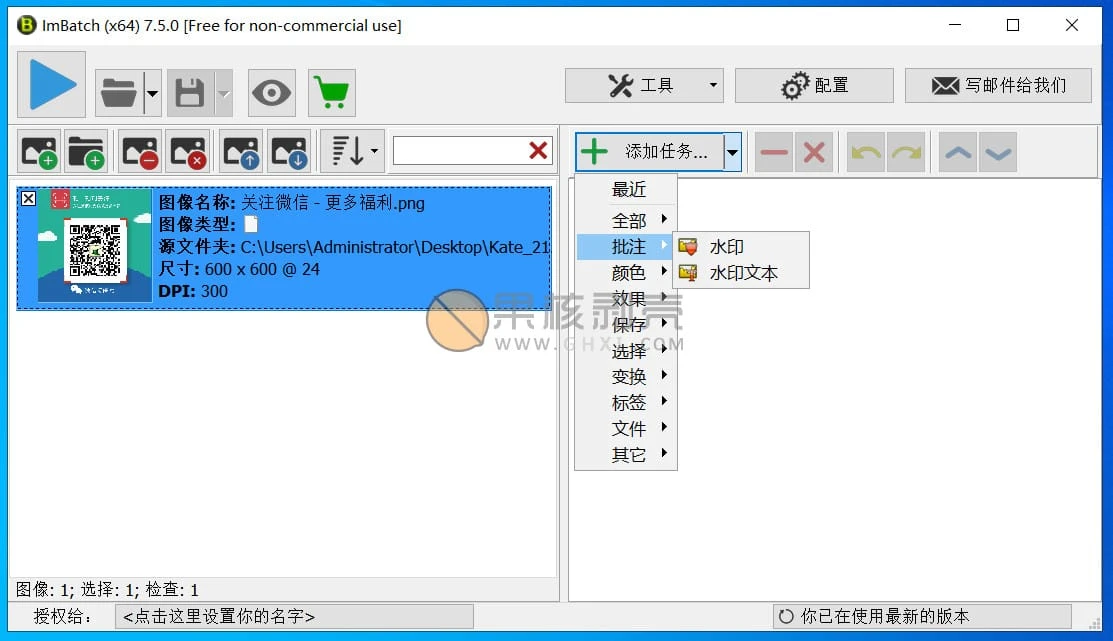Screen dimensions: 1113x641
Task: Expand the 颜色 color submenu
Action: [x=626, y=273]
